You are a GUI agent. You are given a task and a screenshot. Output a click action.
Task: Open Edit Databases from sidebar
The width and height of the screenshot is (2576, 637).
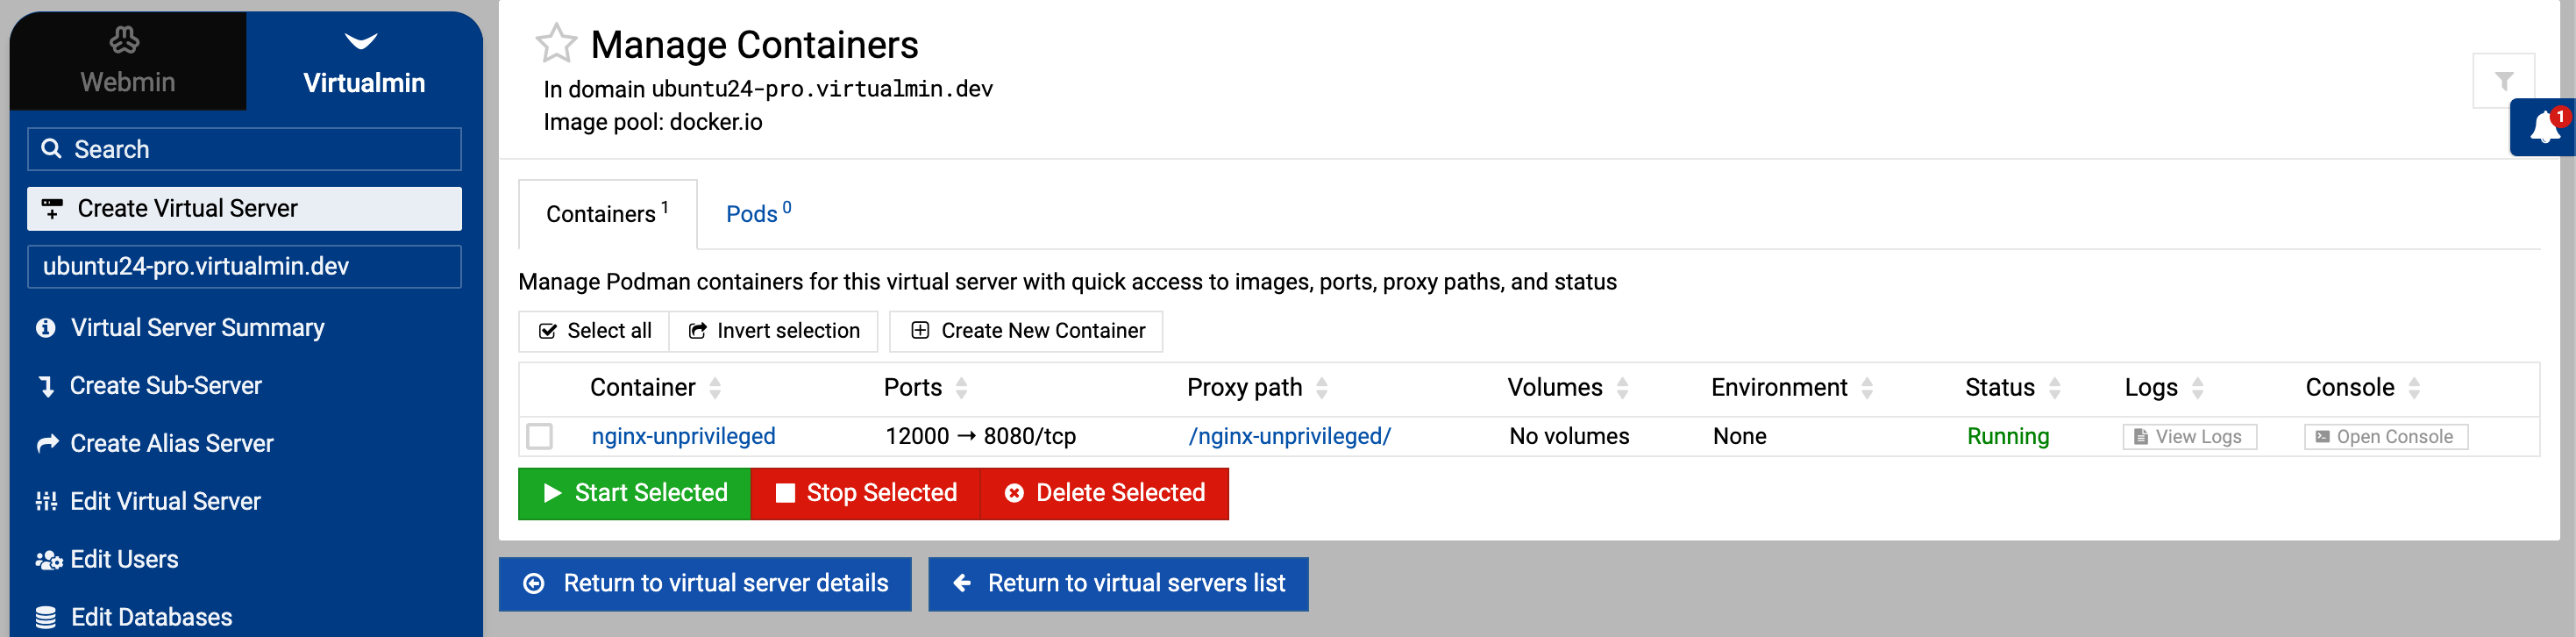click(151, 617)
